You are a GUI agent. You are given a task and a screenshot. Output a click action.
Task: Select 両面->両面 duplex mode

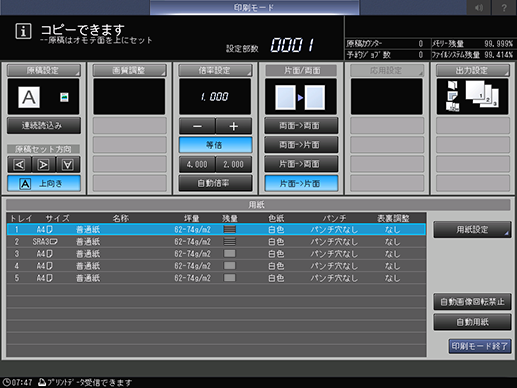coord(301,126)
